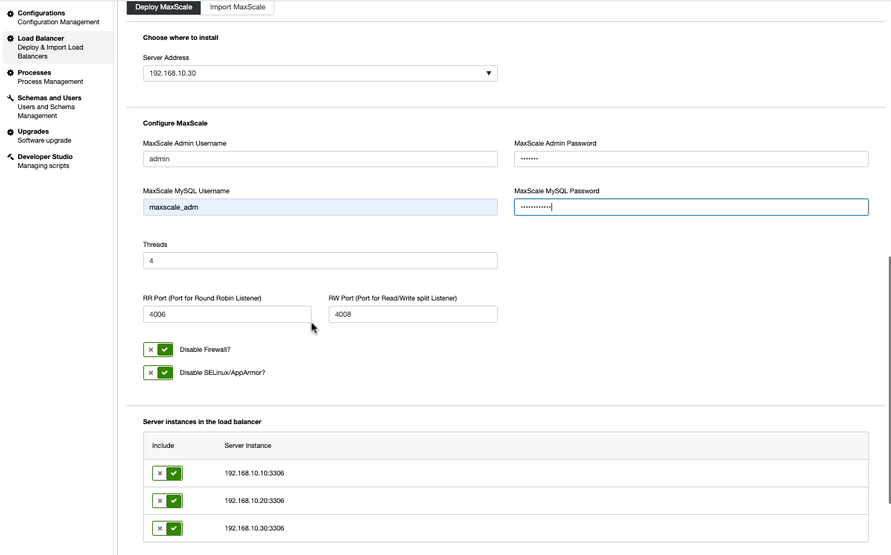The width and height of the screenshot is (891, 555).
Task: Click the Configure MaxScale heading
Action: tap(175, 123)
